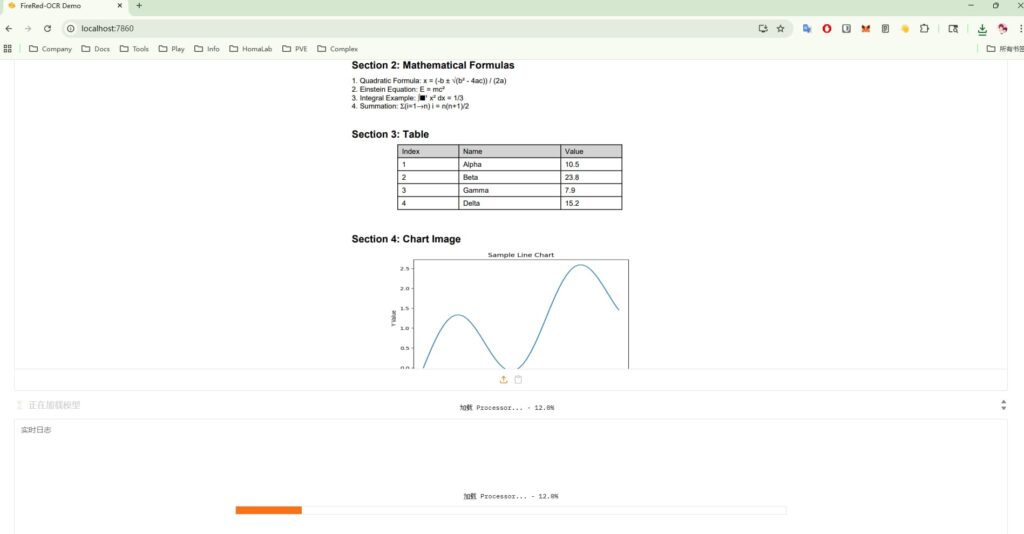Viewport: 1024px width, 534px height.
Task: Click the red Opera-style extension icon
Action: (x=827, y=29)
